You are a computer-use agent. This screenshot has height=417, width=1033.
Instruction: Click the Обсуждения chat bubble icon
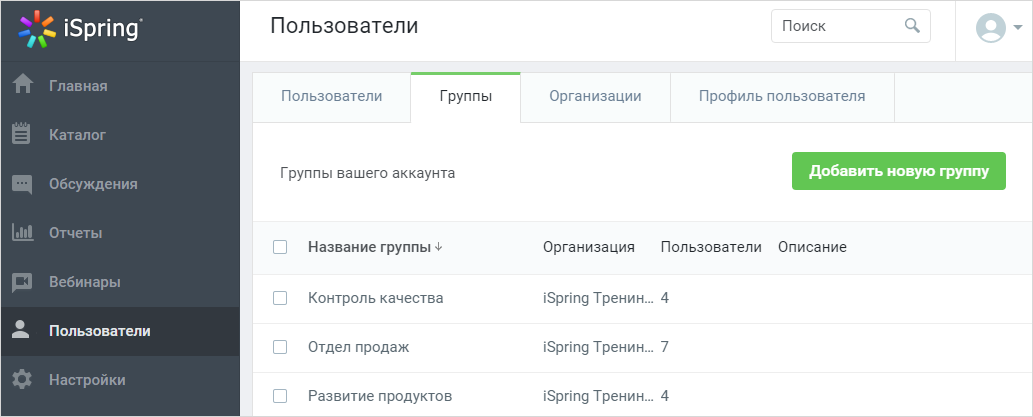(22, 184)
